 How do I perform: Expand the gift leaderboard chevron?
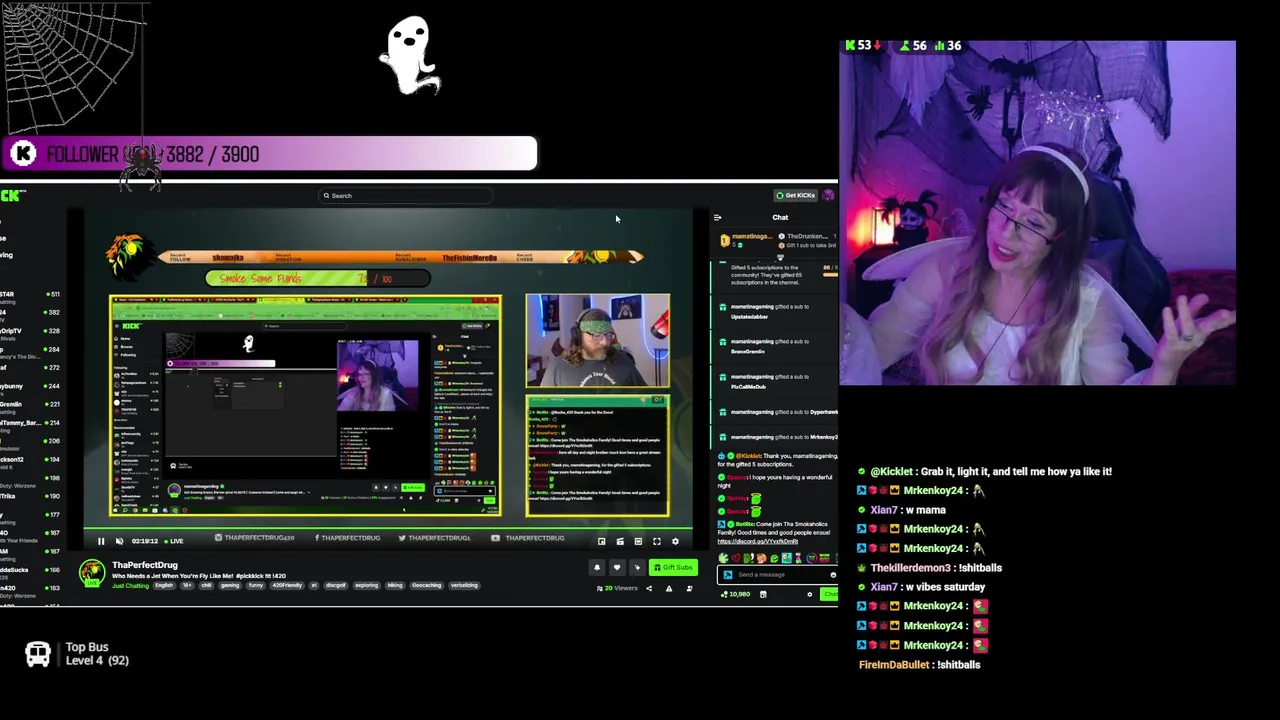780,258
